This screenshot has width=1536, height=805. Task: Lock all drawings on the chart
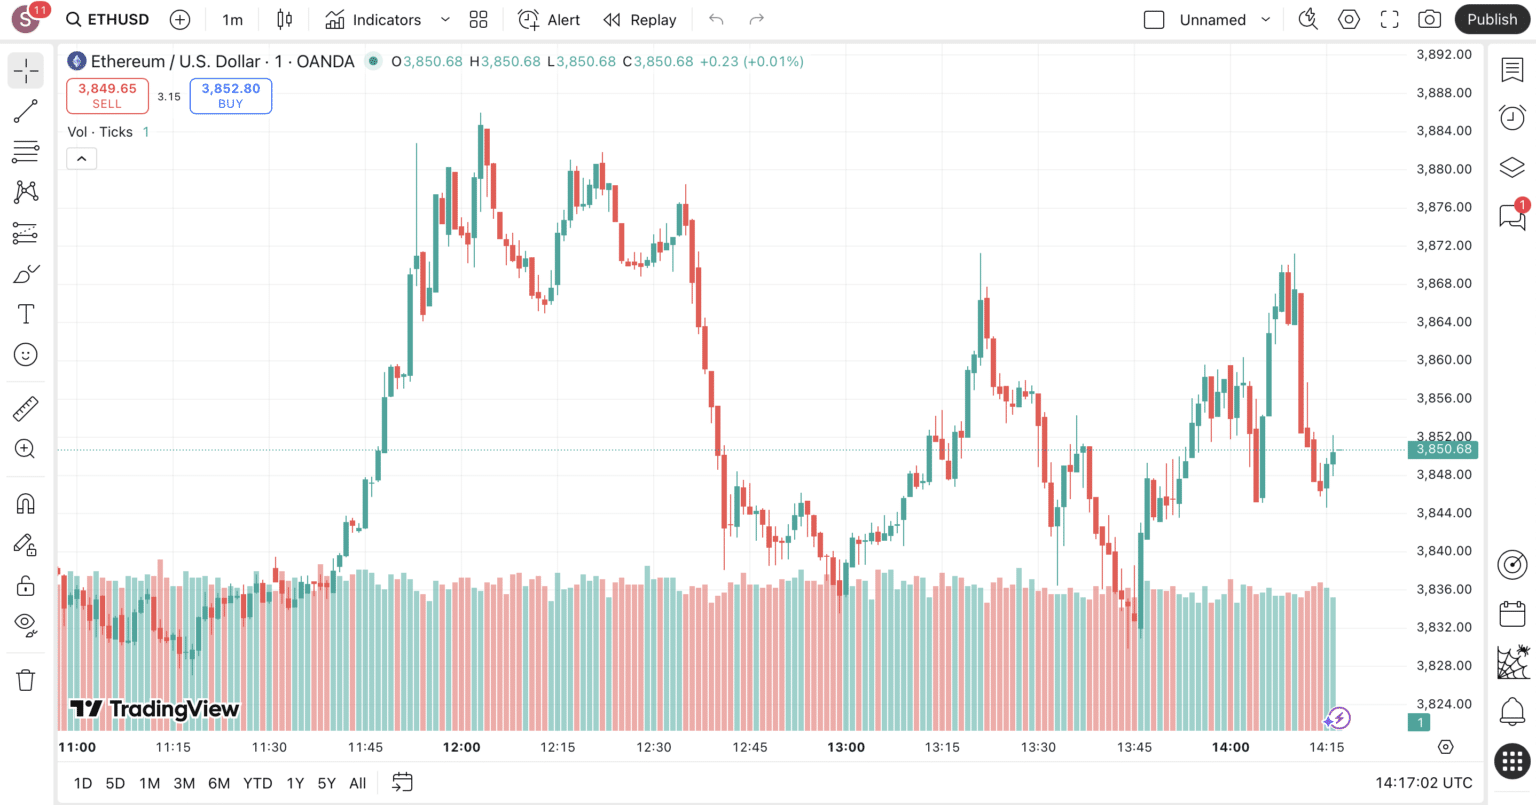click(x=24, y=585)
